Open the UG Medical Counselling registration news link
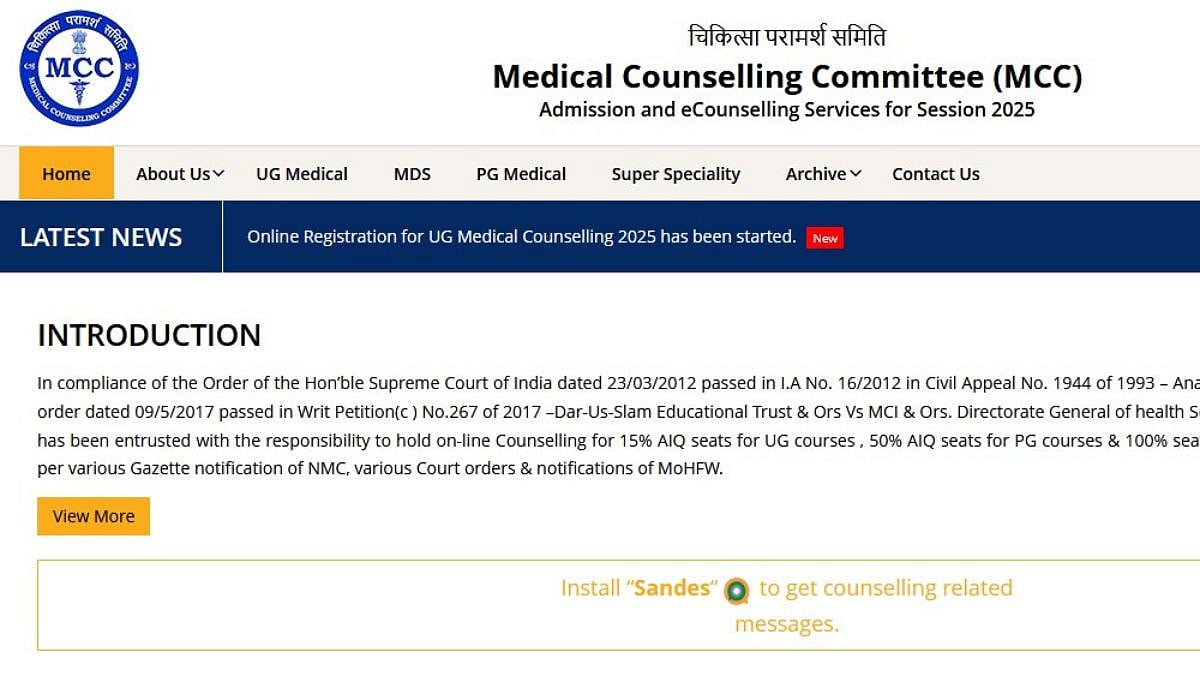 coord(521,237)
